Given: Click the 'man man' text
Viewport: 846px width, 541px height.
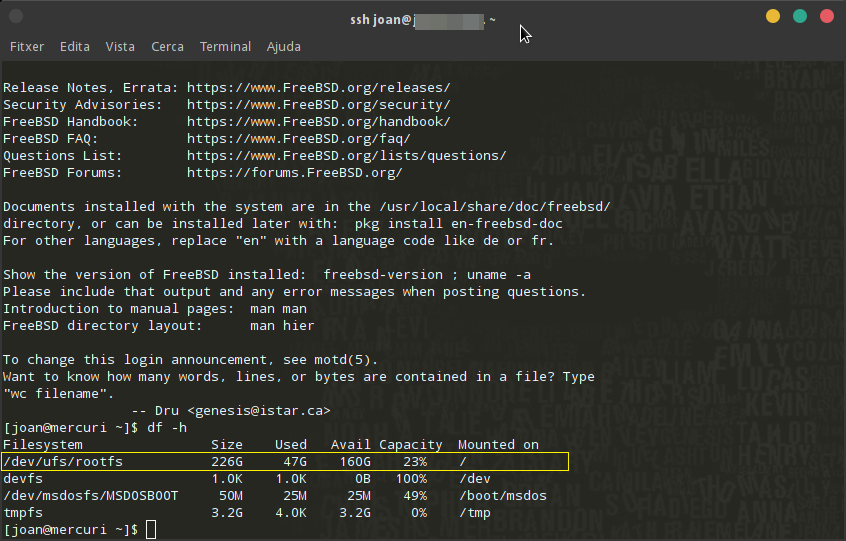Looking at the screenshot, I should pos(278,309).
